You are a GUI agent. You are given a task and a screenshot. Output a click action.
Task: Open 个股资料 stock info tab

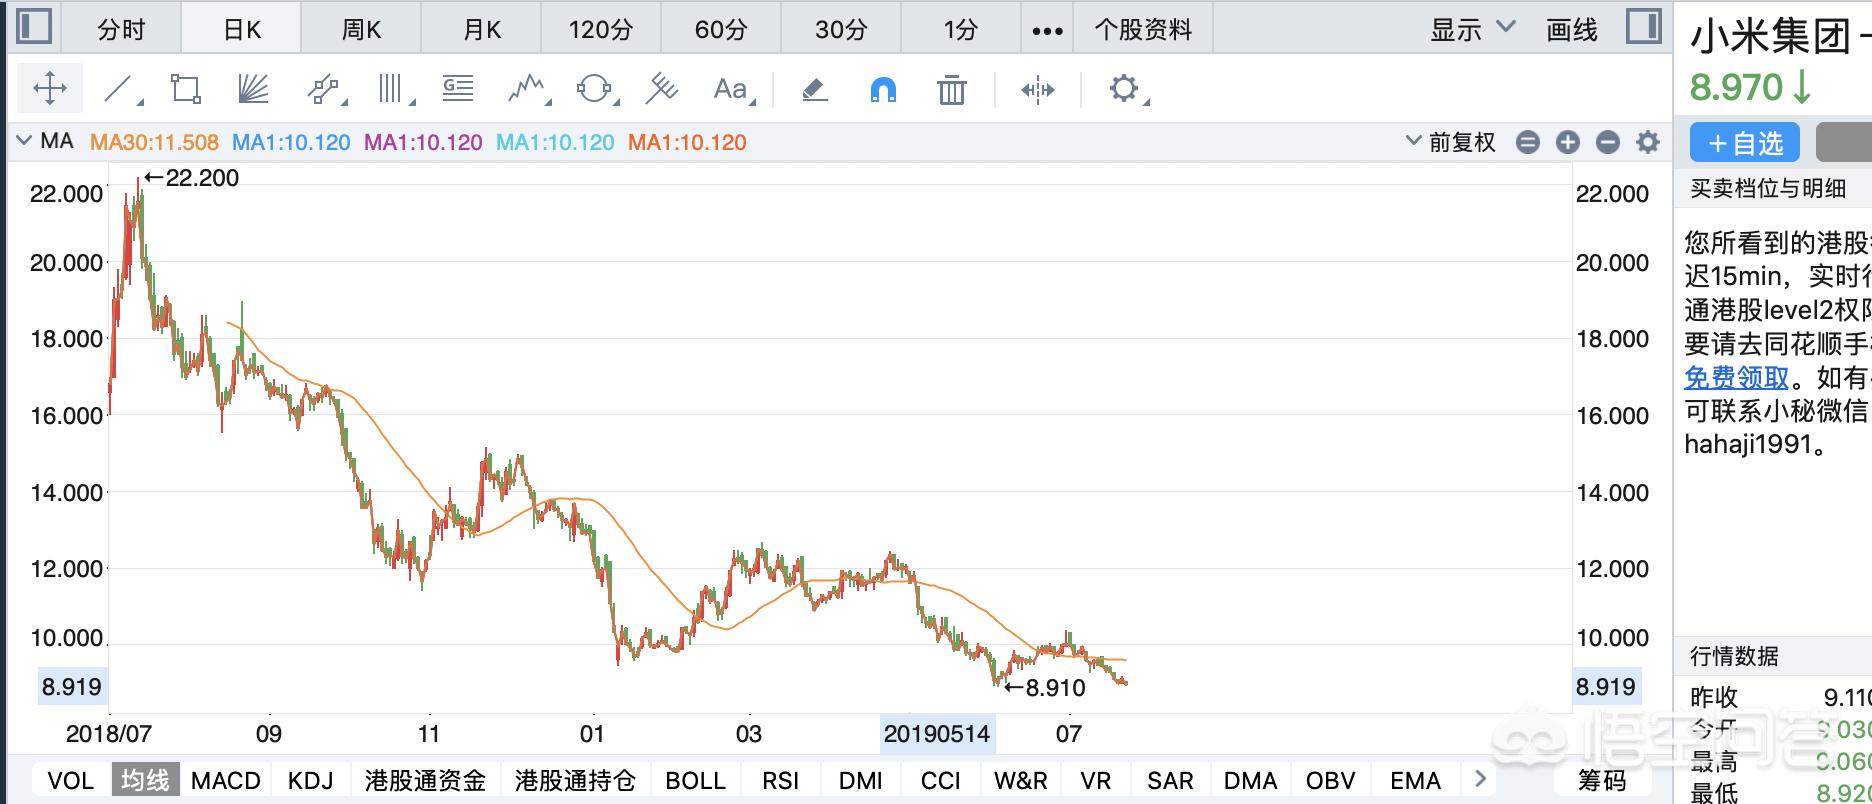click(1143, 30)
